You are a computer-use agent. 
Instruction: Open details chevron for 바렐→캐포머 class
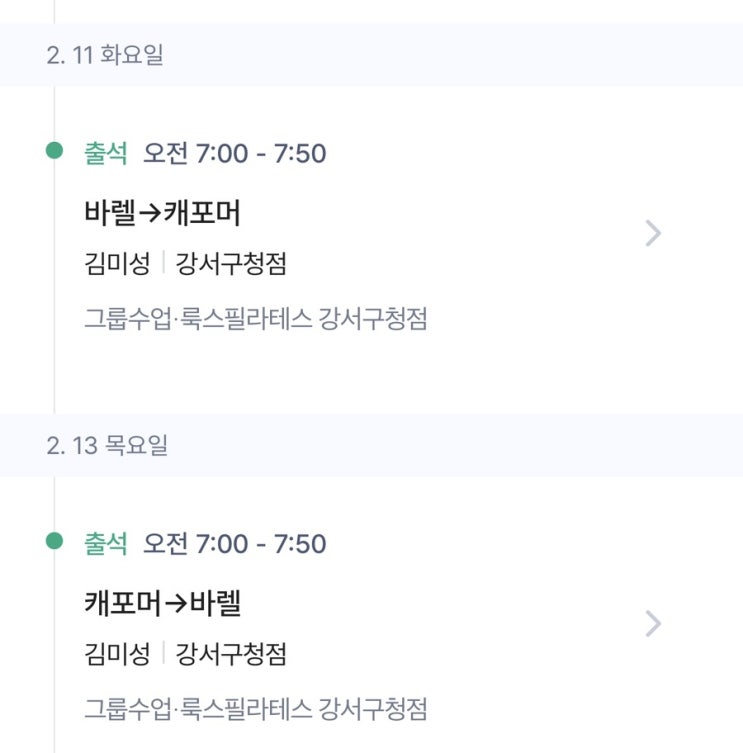click(x=653, y=234)
